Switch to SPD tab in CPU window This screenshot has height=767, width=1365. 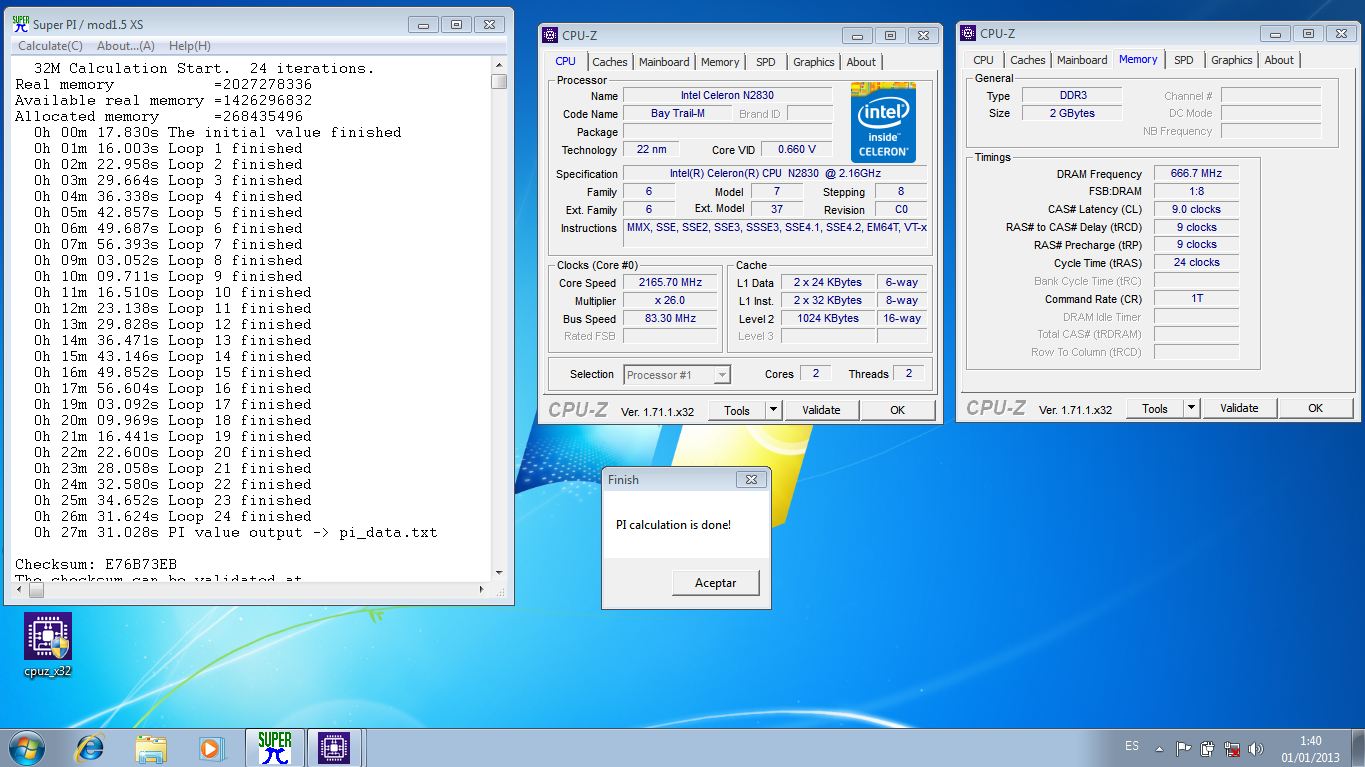(766, 62)
